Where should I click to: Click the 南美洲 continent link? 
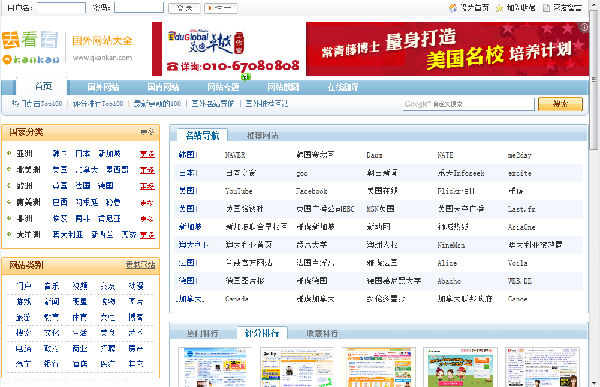point(28,202)
